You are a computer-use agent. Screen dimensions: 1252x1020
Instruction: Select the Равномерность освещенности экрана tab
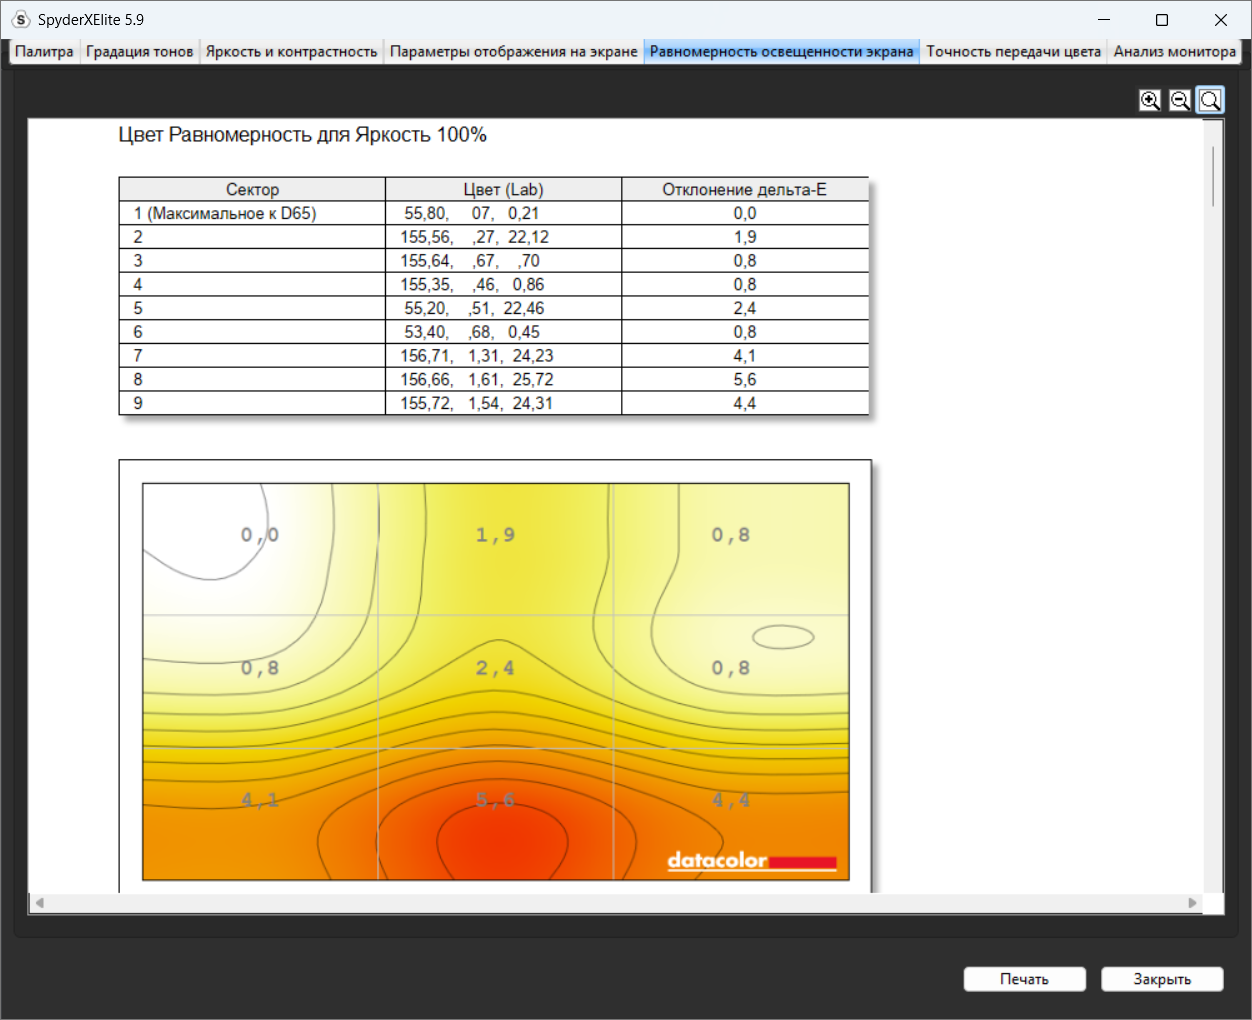point(782,52)
